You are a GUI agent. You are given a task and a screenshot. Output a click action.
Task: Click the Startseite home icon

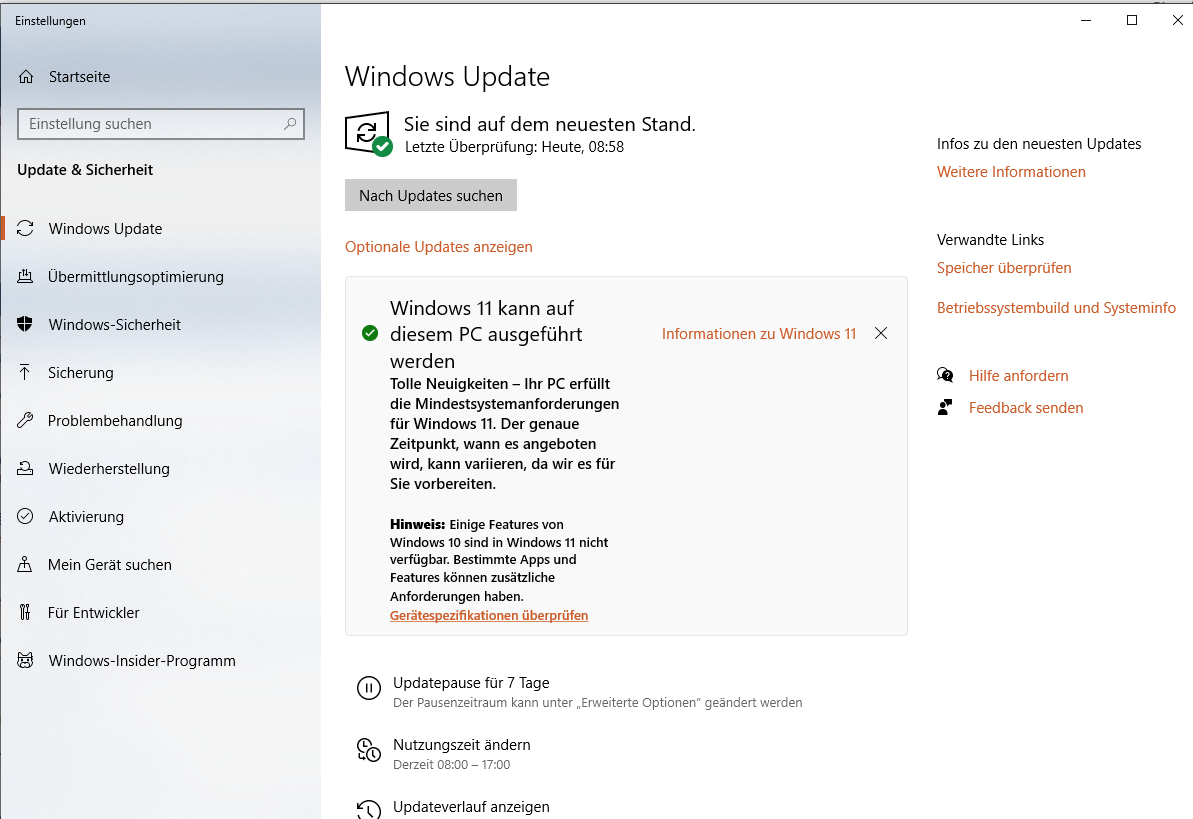coord(26,76)
